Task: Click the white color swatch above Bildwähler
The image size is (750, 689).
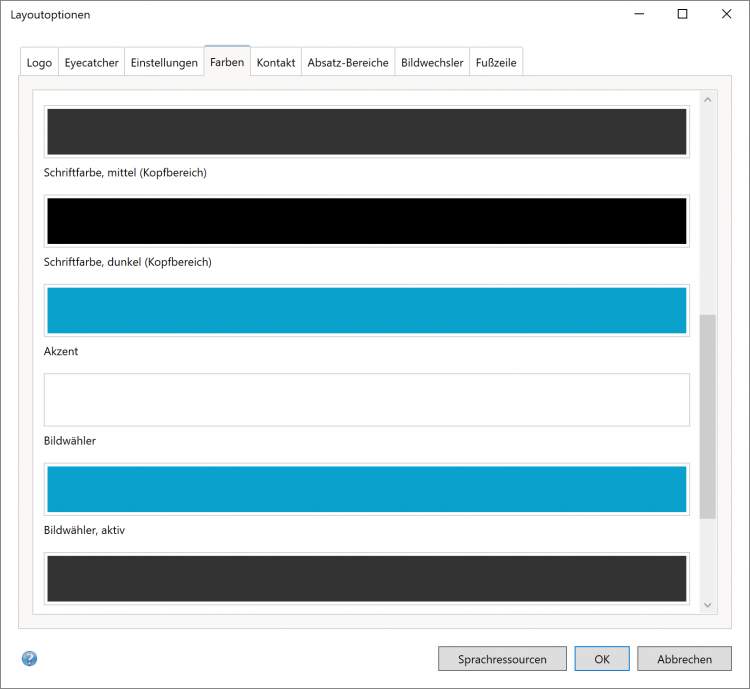Action: (x=367, y=400)
